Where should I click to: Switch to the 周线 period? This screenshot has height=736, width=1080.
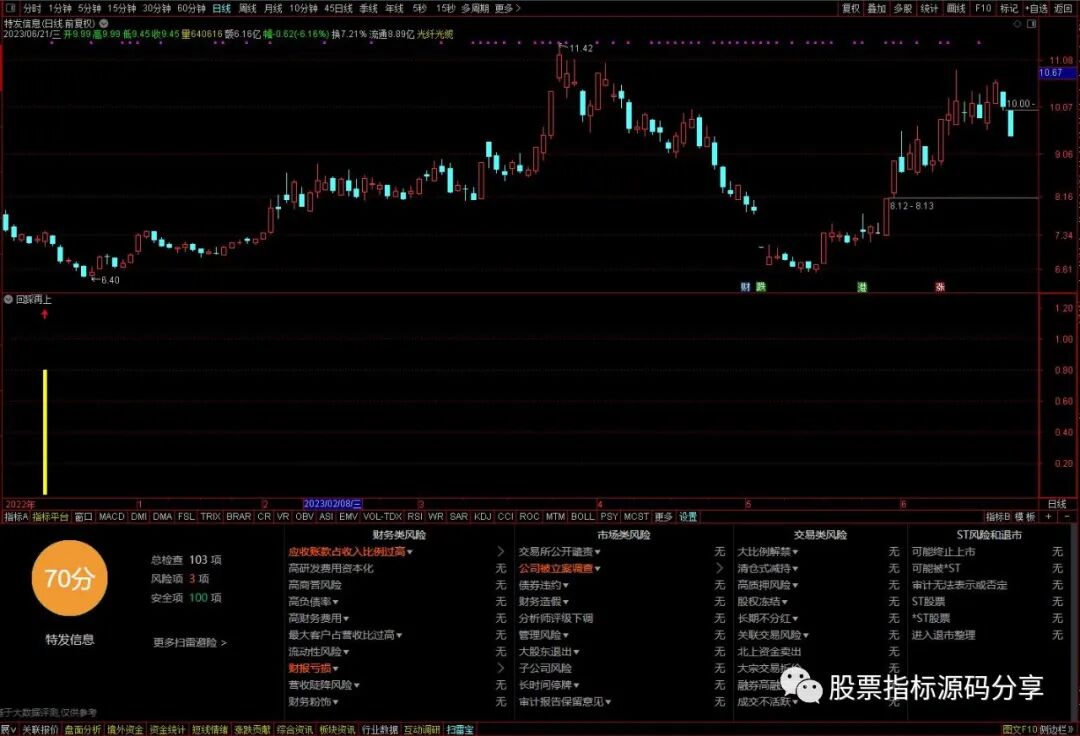point(247,8)
